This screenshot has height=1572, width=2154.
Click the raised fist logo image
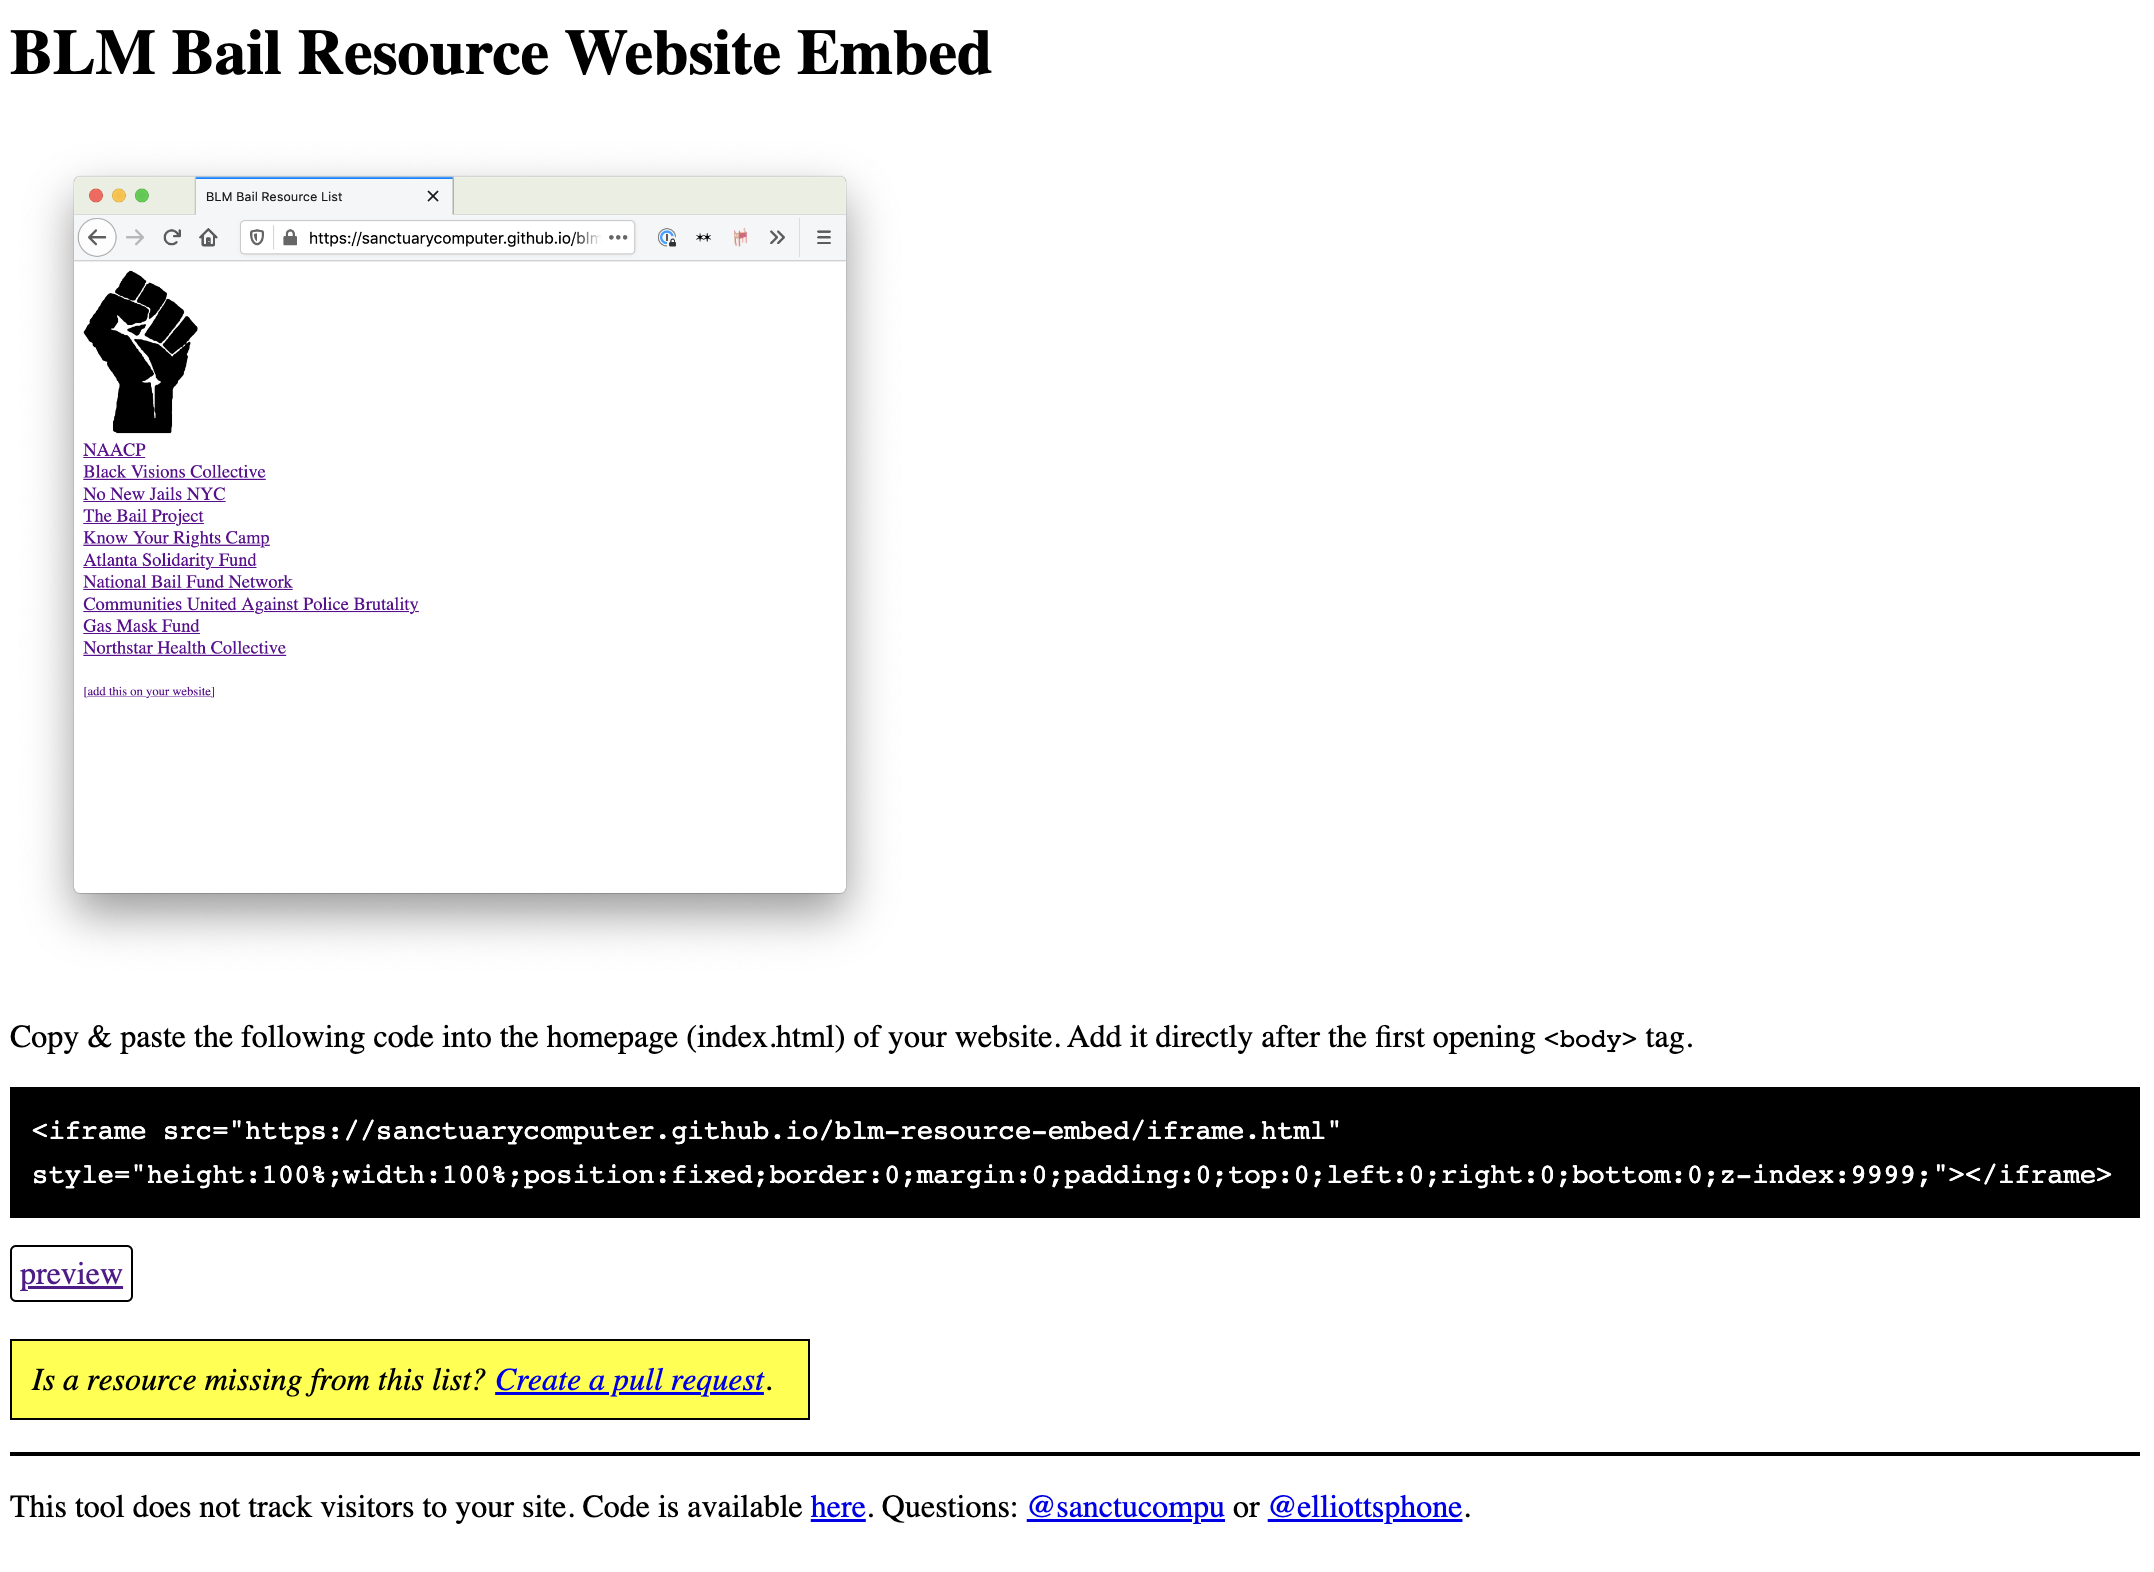(140, 352)
